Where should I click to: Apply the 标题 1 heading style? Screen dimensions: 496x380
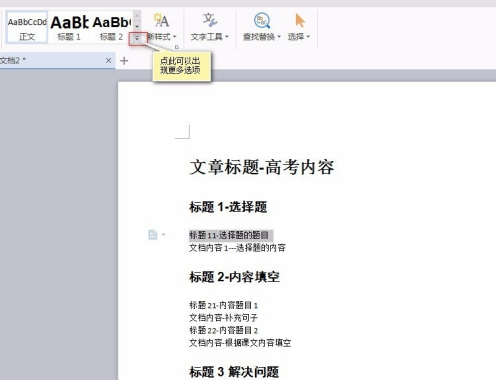(69, 27)
